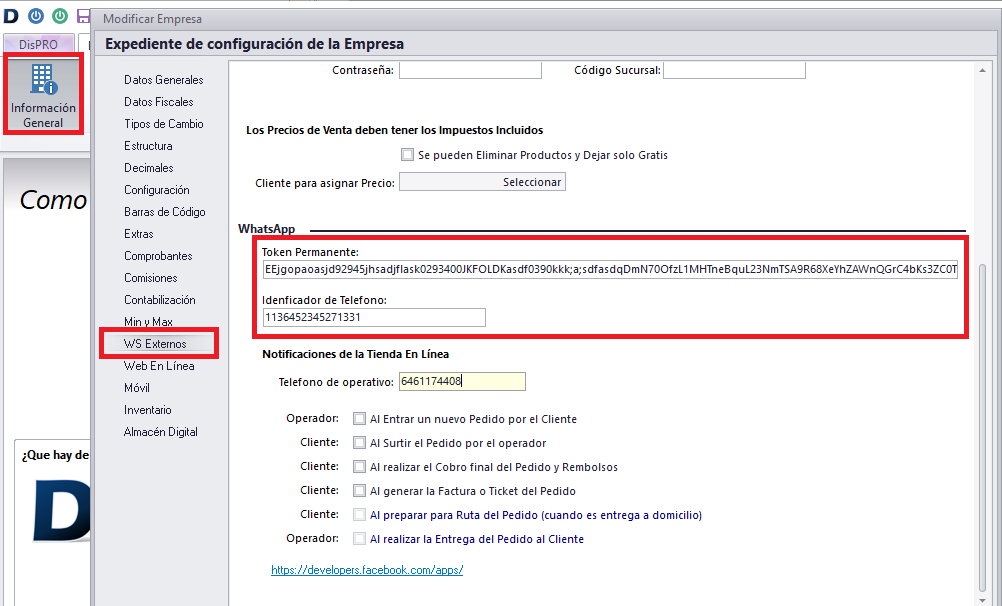
Task: Enable 'Al Surtir el Pedido por el operador'
Action: 360,443
